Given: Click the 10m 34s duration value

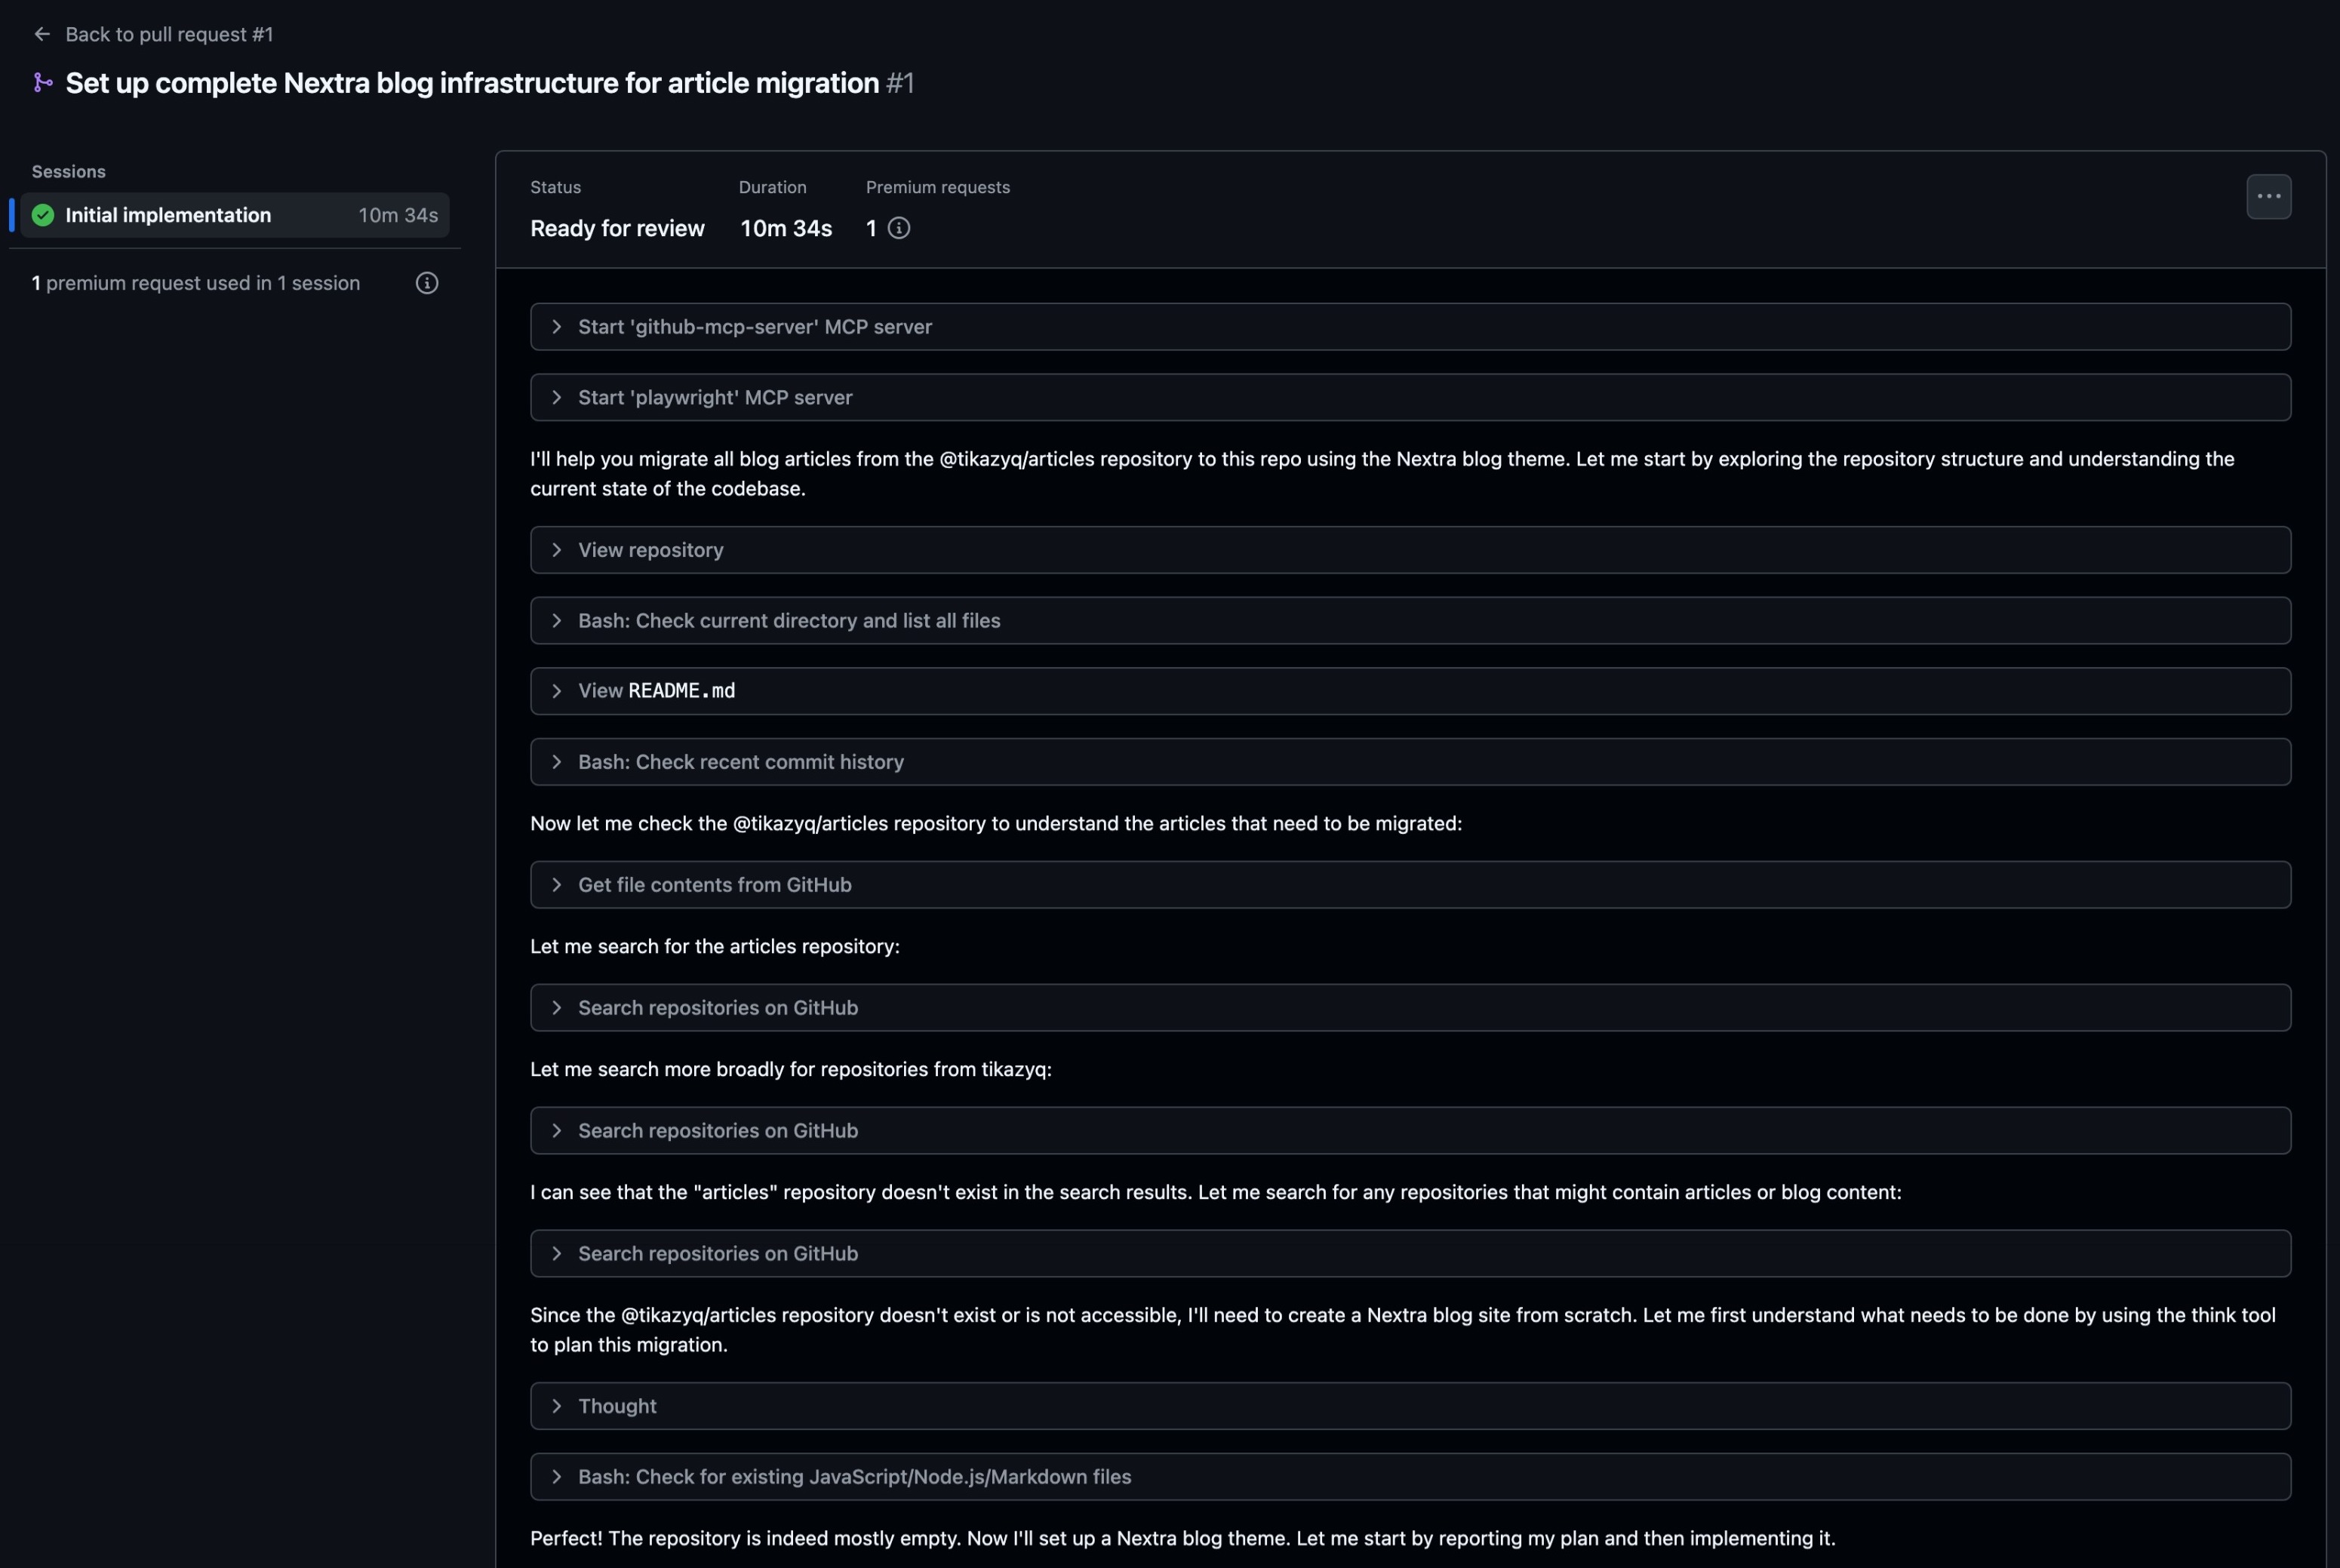Looking at the screenshot, I should point(786,228).
